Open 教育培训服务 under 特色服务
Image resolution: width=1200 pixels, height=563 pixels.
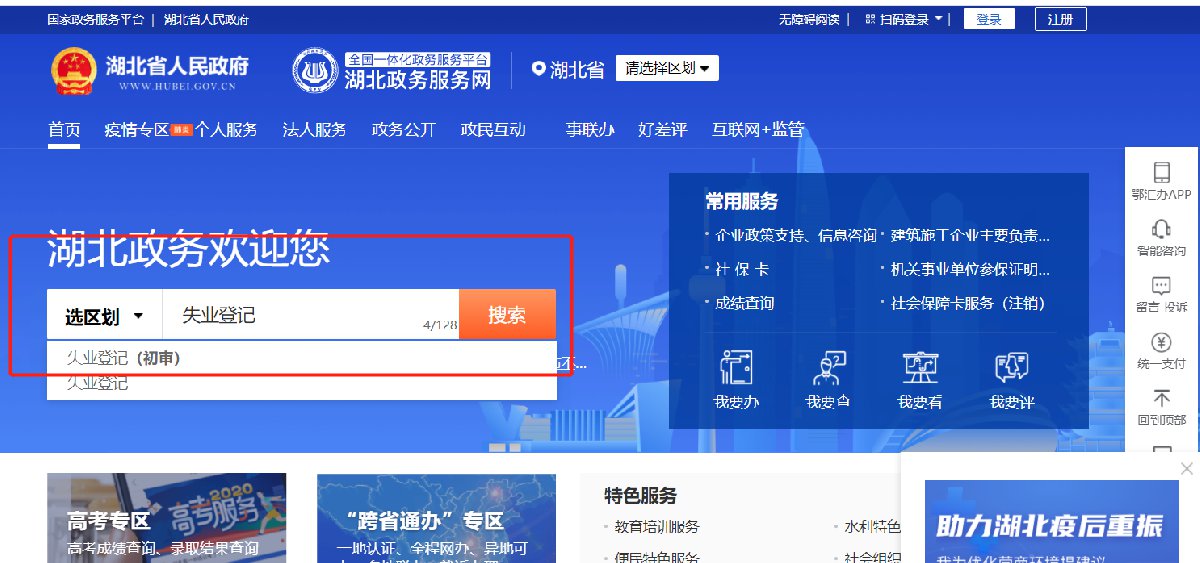tap(657, 527)
